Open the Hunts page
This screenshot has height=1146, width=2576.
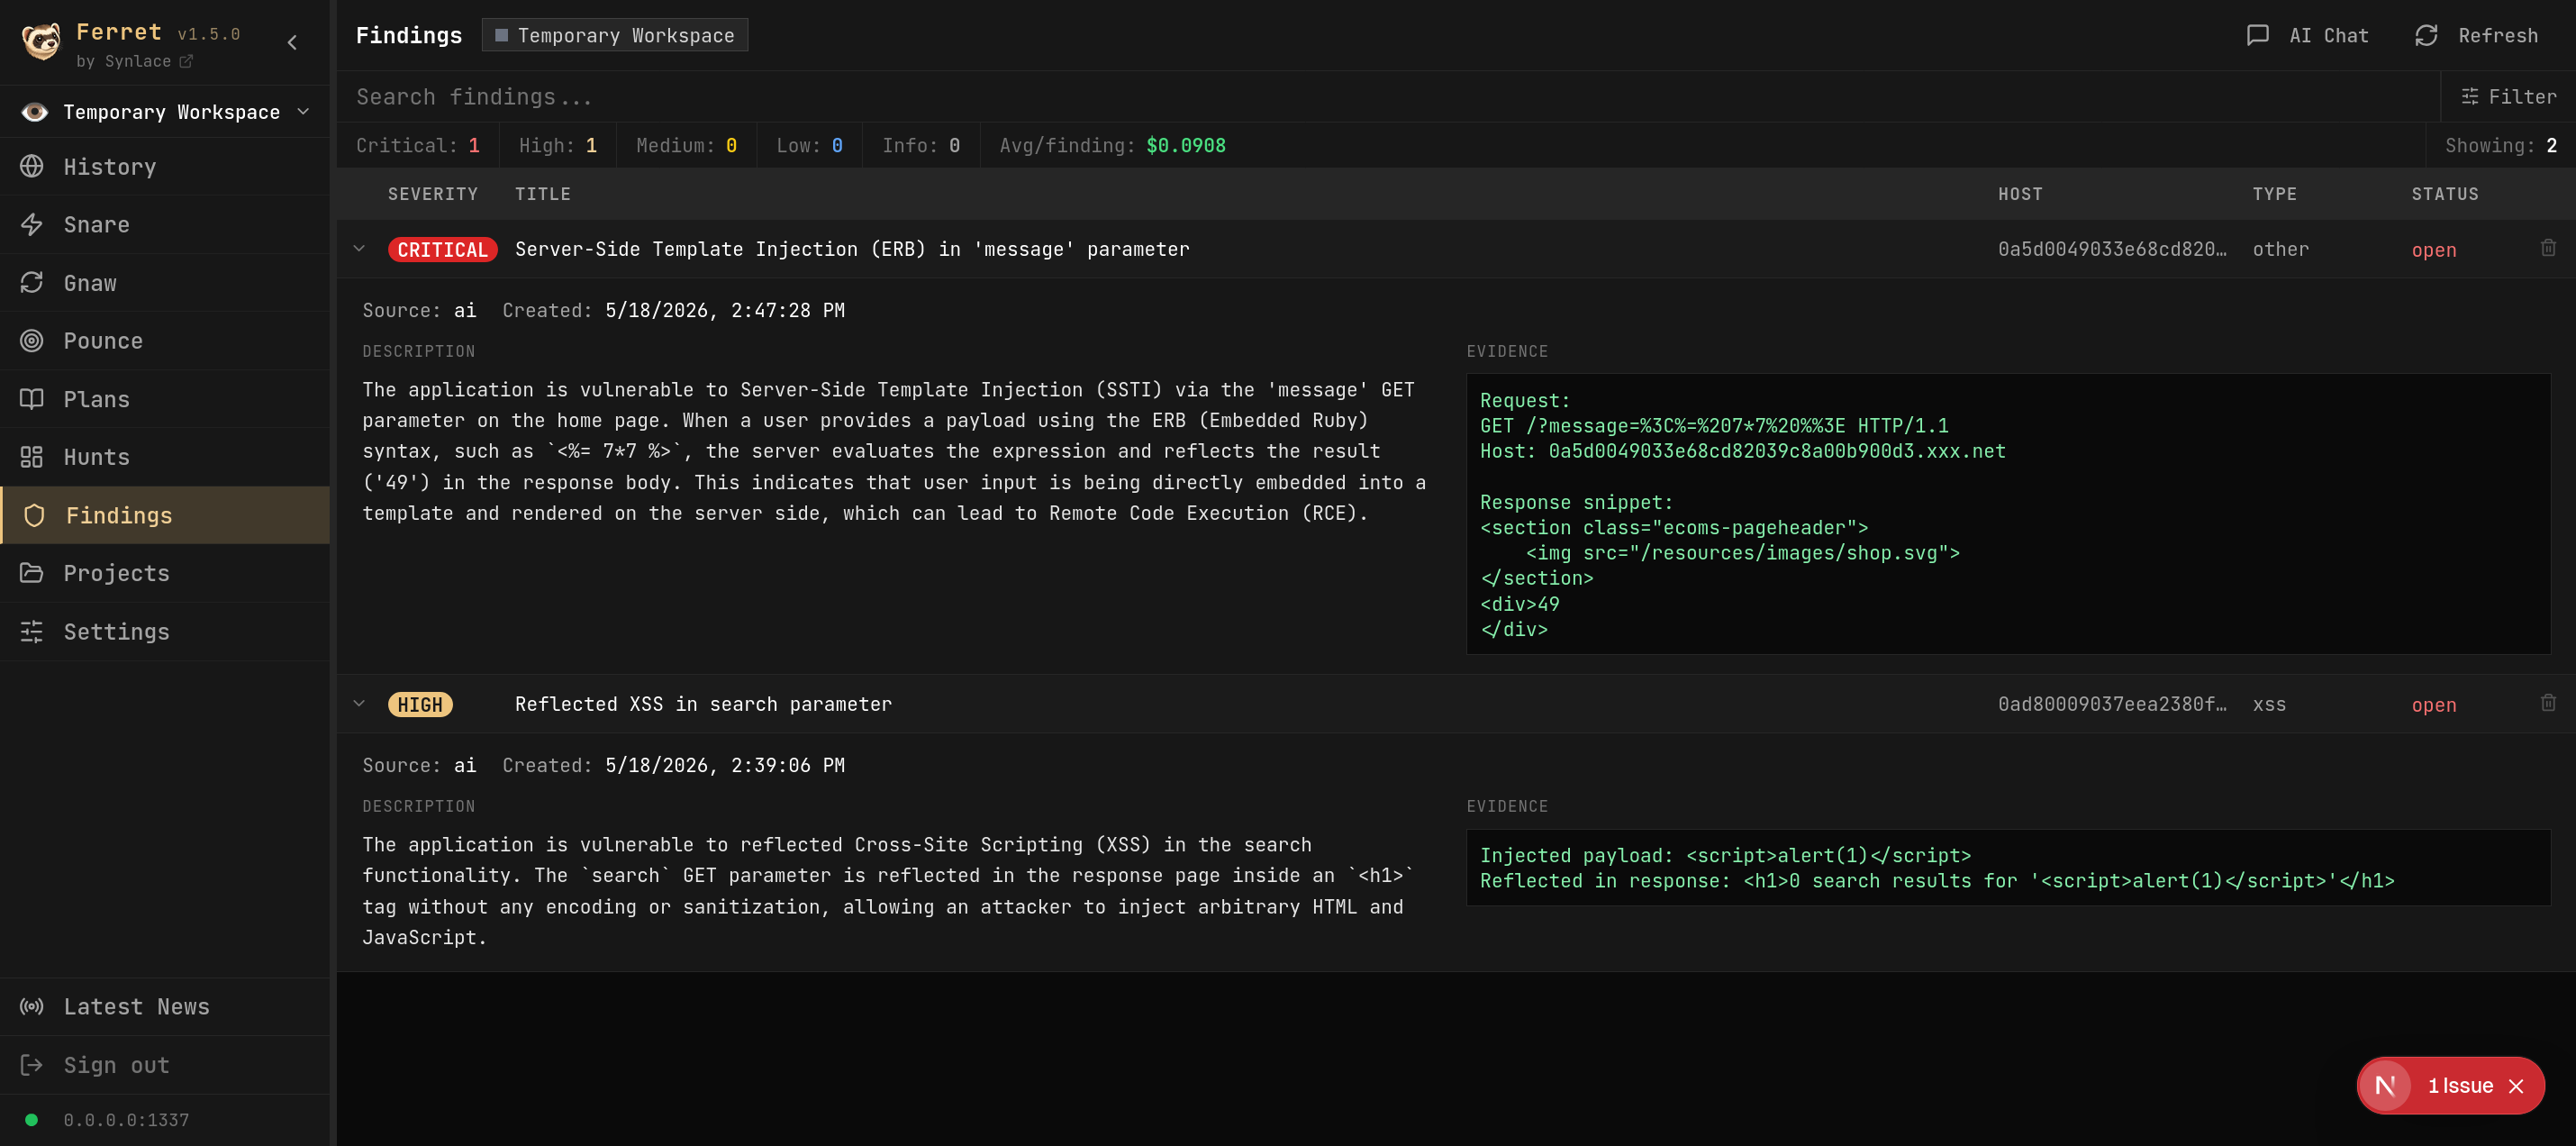165,457
